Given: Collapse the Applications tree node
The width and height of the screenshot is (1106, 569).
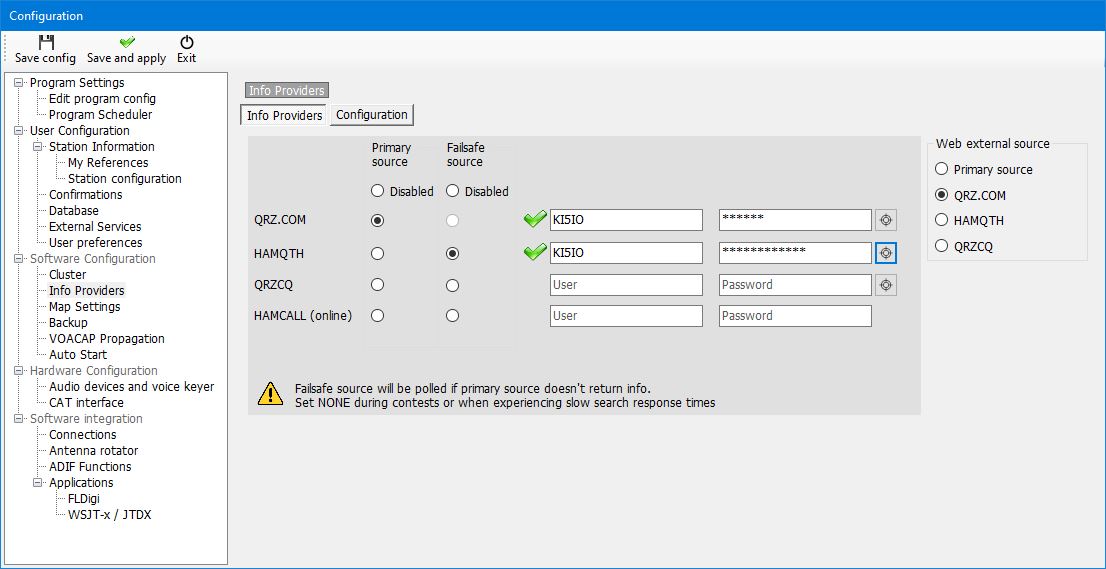Looking at the screenshot, I should (x=37, y=483).
